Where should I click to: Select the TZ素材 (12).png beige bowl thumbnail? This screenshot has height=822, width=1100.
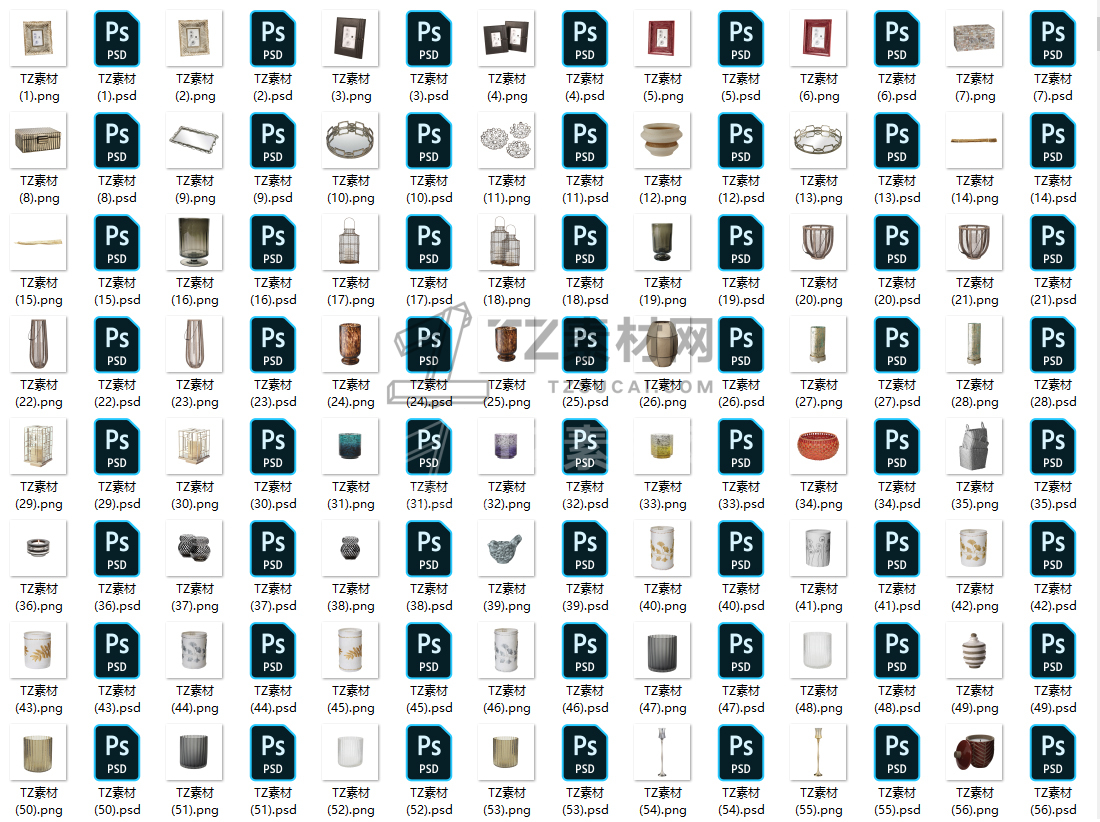pyautogui.click(x=663, y=140)
